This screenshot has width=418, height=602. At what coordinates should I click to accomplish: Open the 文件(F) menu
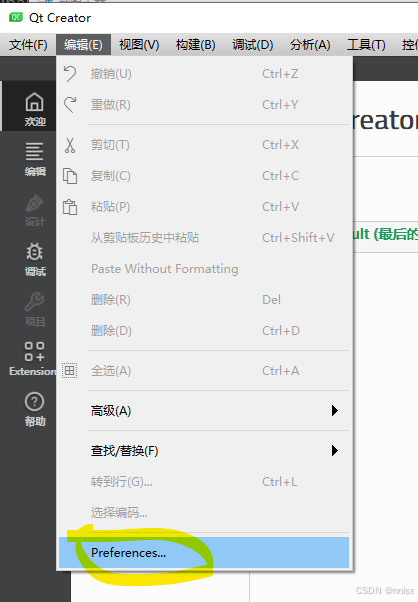click(x=28, y=45)
